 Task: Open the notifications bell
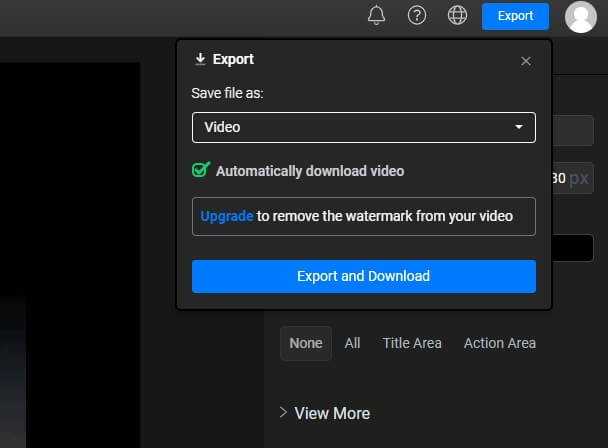376,16
